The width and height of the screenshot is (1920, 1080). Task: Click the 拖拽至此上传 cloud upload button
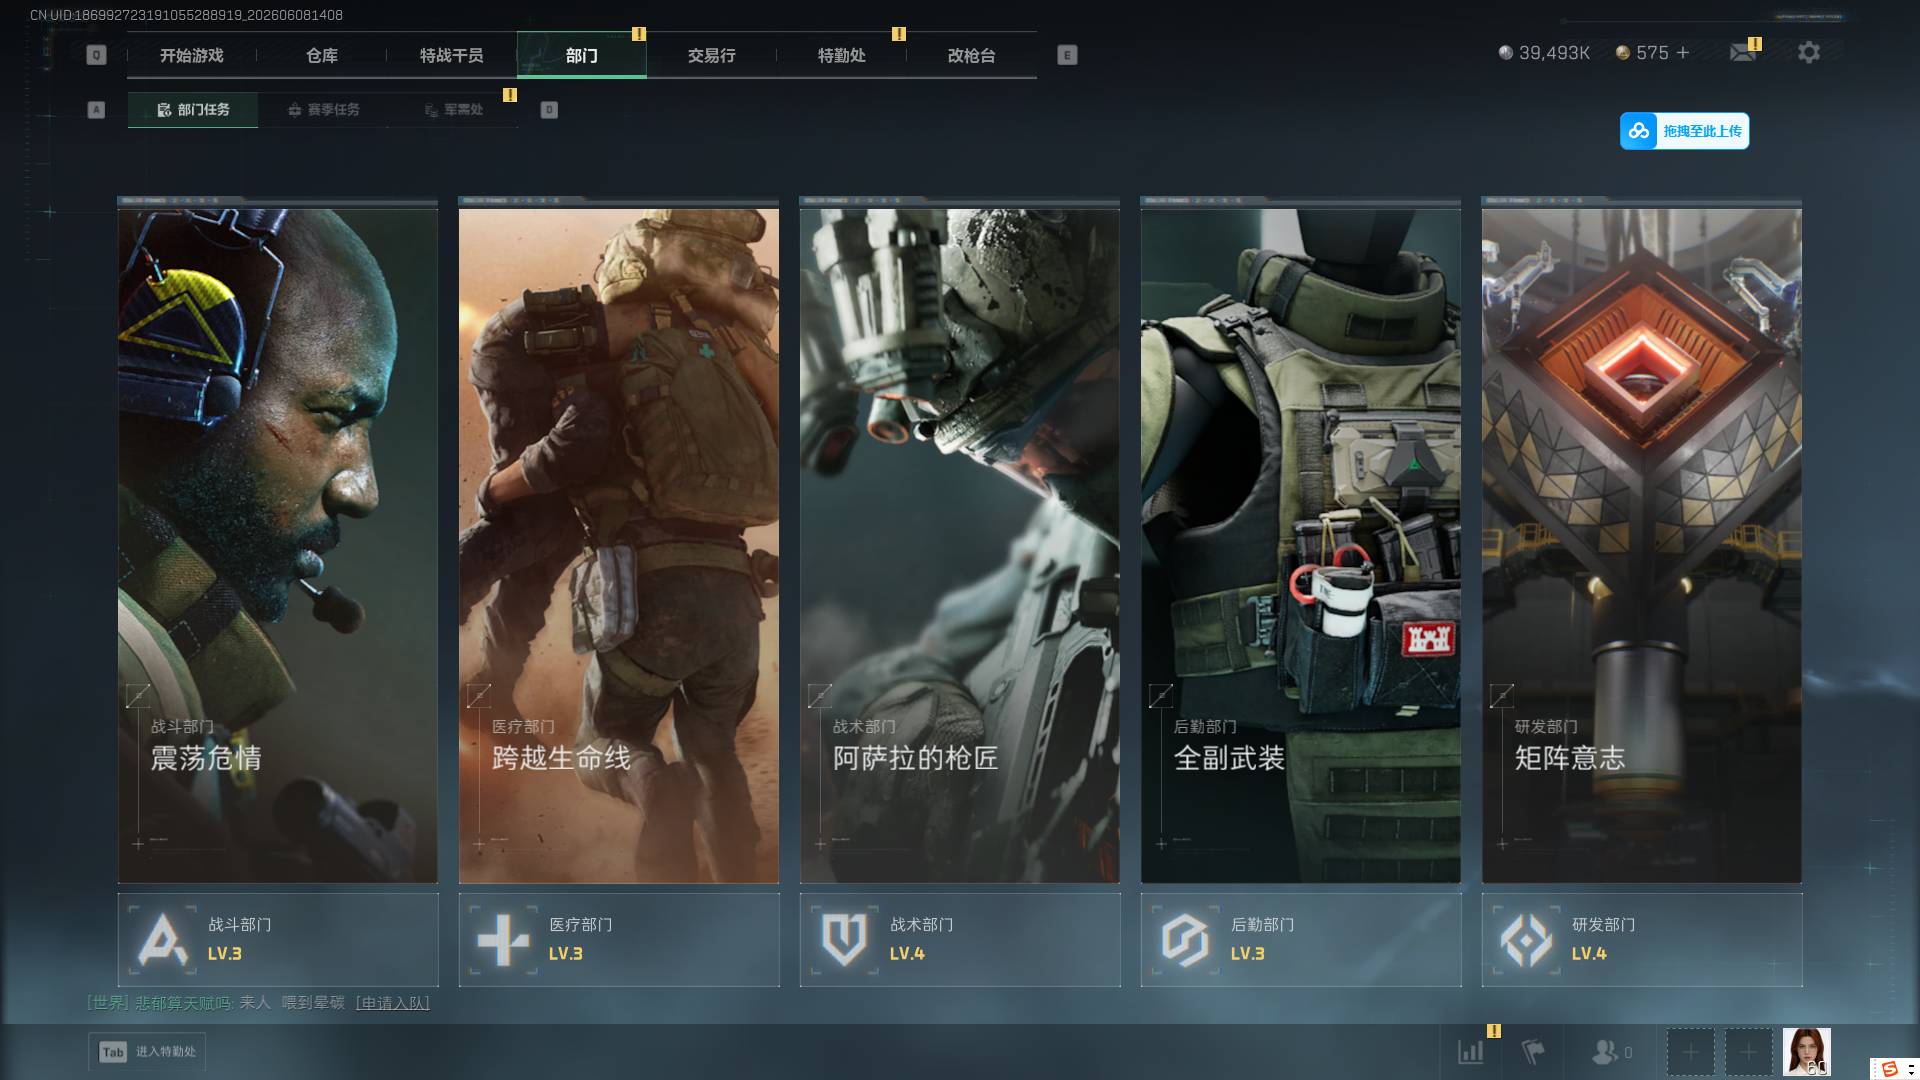[x=1684, y=131]
